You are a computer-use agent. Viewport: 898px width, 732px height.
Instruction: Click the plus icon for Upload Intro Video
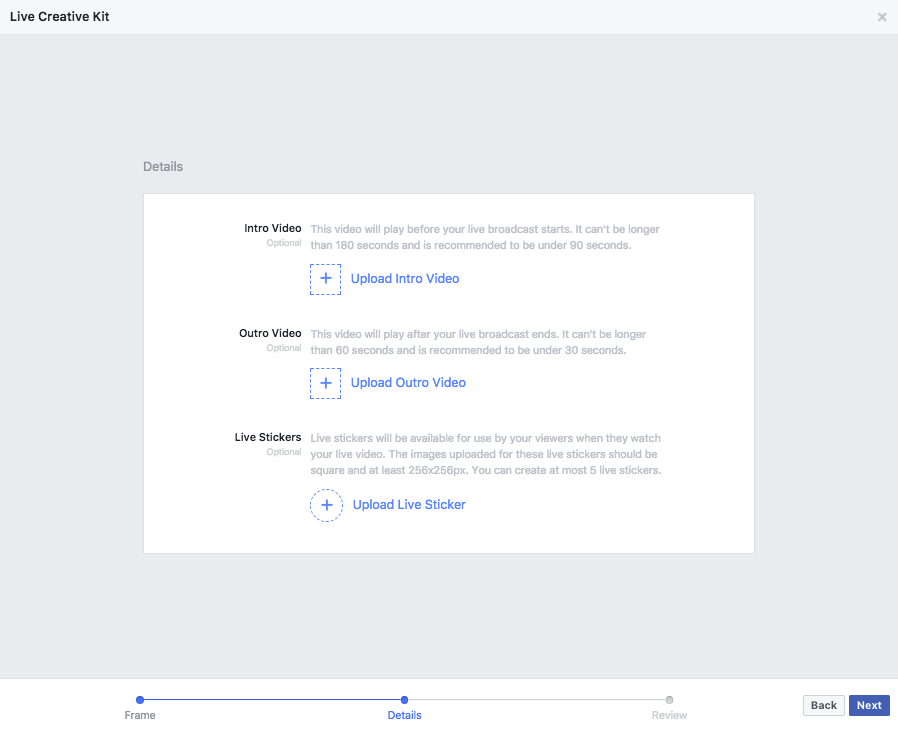(325, 279)
